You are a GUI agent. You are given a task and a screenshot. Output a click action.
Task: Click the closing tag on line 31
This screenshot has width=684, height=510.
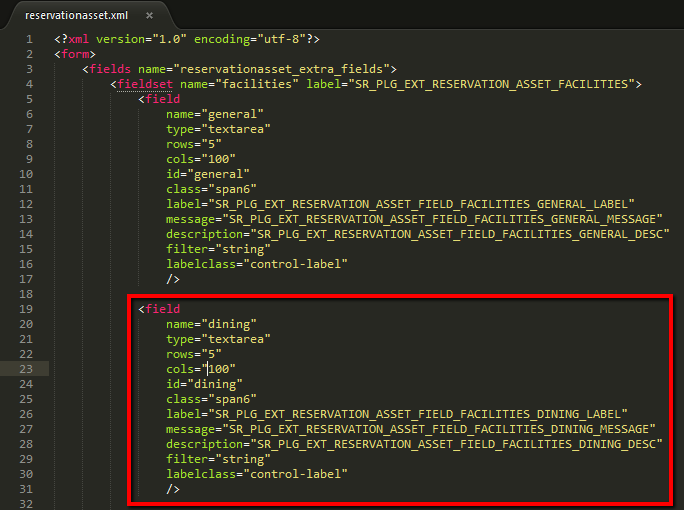click(173, 489)
